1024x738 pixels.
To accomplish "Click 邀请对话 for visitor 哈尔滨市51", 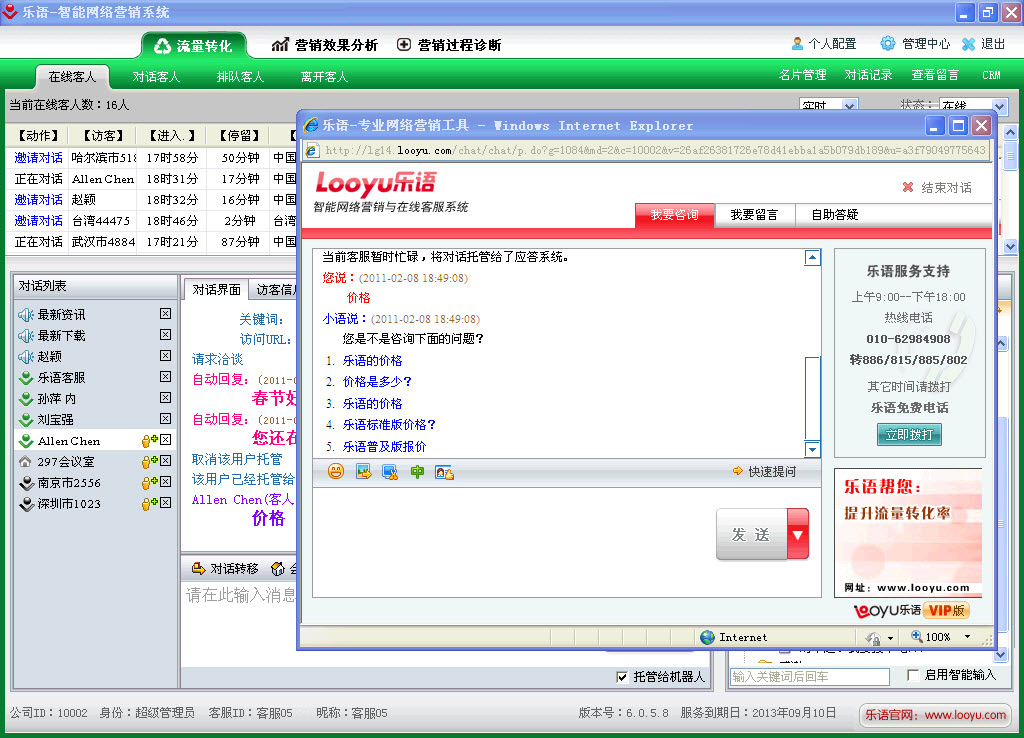I will pos(39,158).
